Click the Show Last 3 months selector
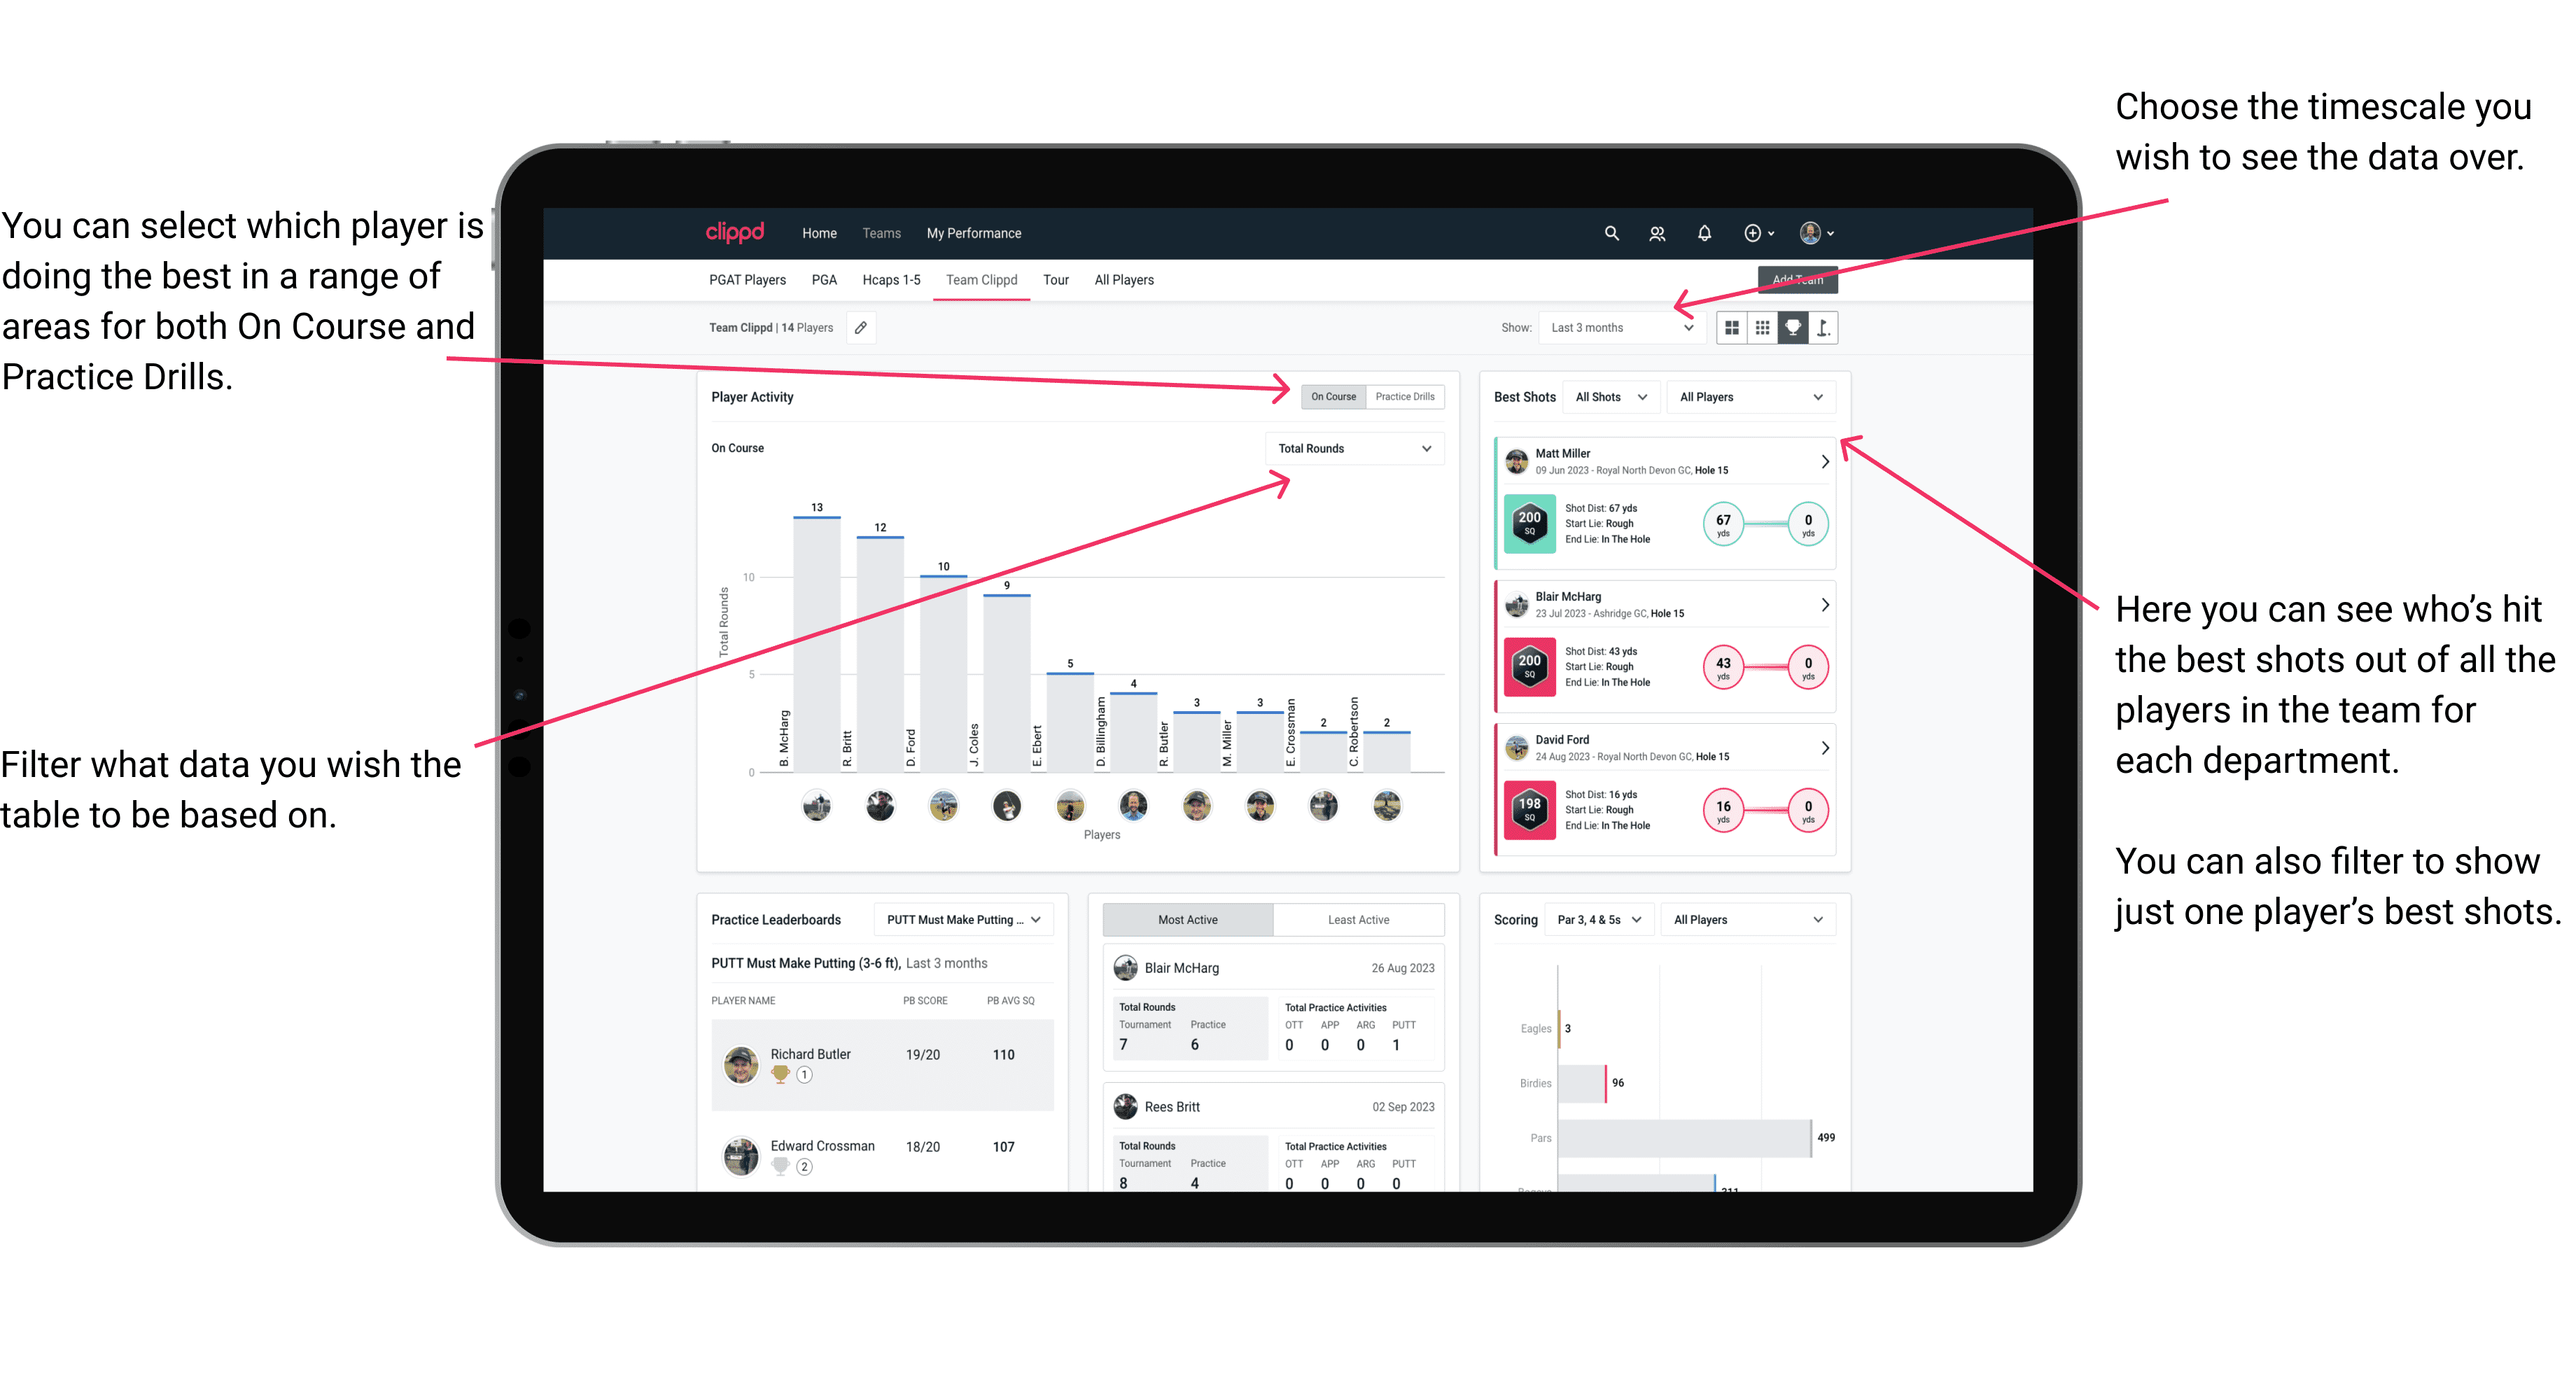The height and width of the screenshot is (1386, 2576). (1620, 328)
